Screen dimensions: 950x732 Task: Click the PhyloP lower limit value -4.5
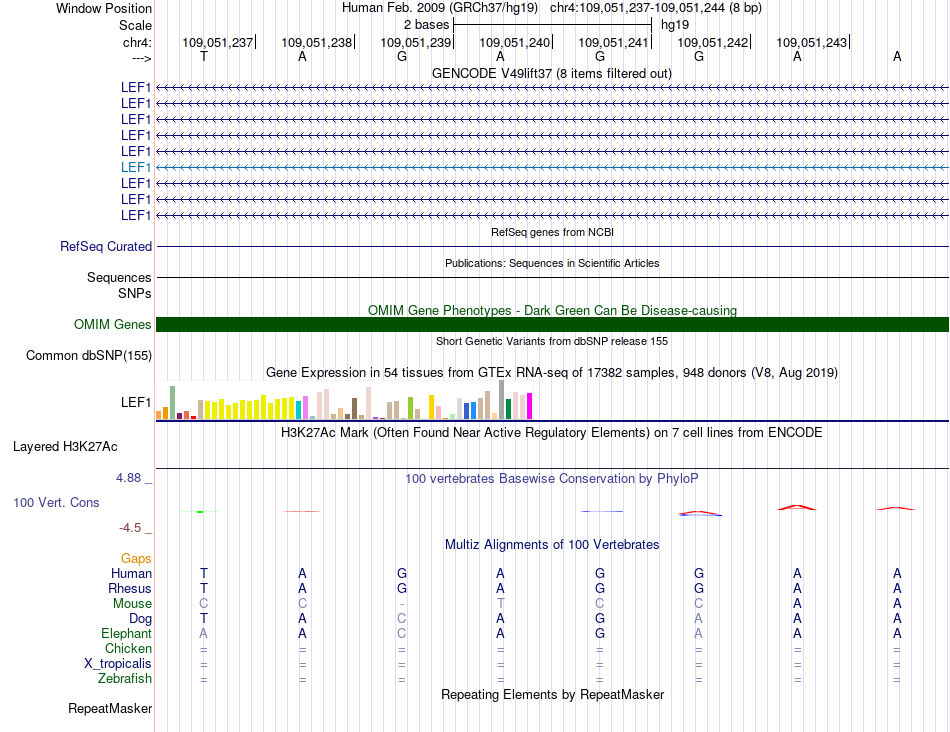tap(130, 528)
